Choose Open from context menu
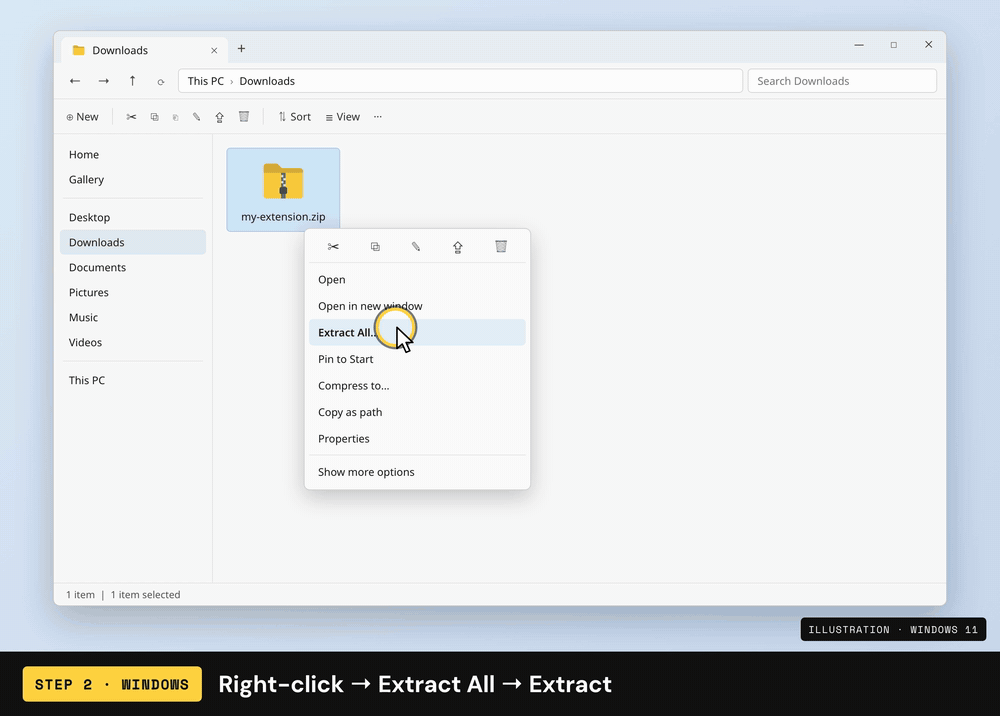The image size is (1000, 716). pyautogui.click(x=417, y=279)
